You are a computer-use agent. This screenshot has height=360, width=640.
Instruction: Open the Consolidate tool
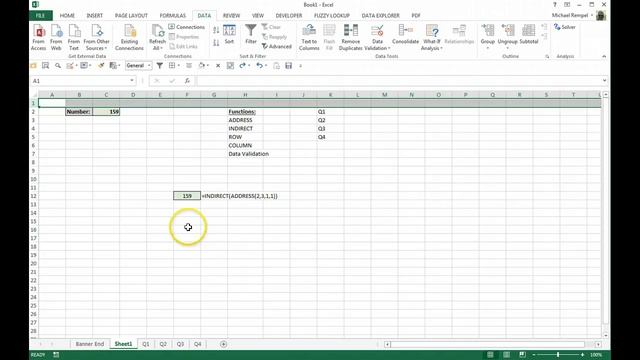(405, 35)
